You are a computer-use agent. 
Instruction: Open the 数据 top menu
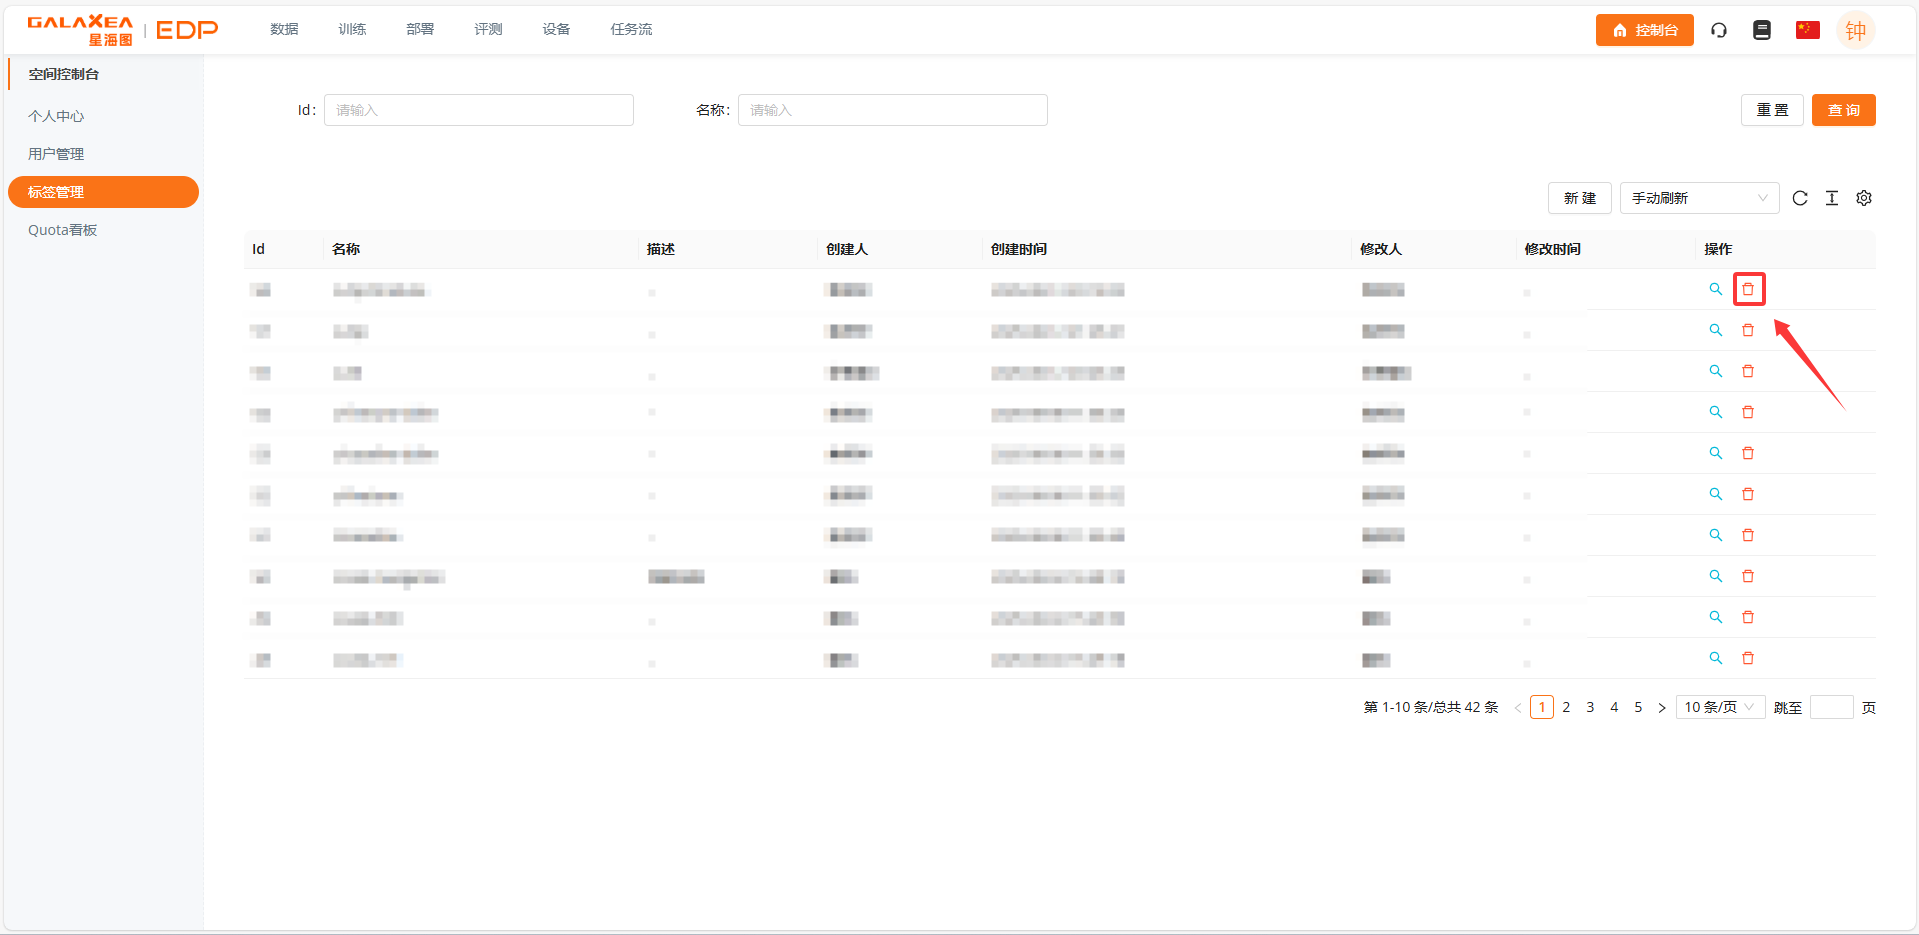click(284, 29)
